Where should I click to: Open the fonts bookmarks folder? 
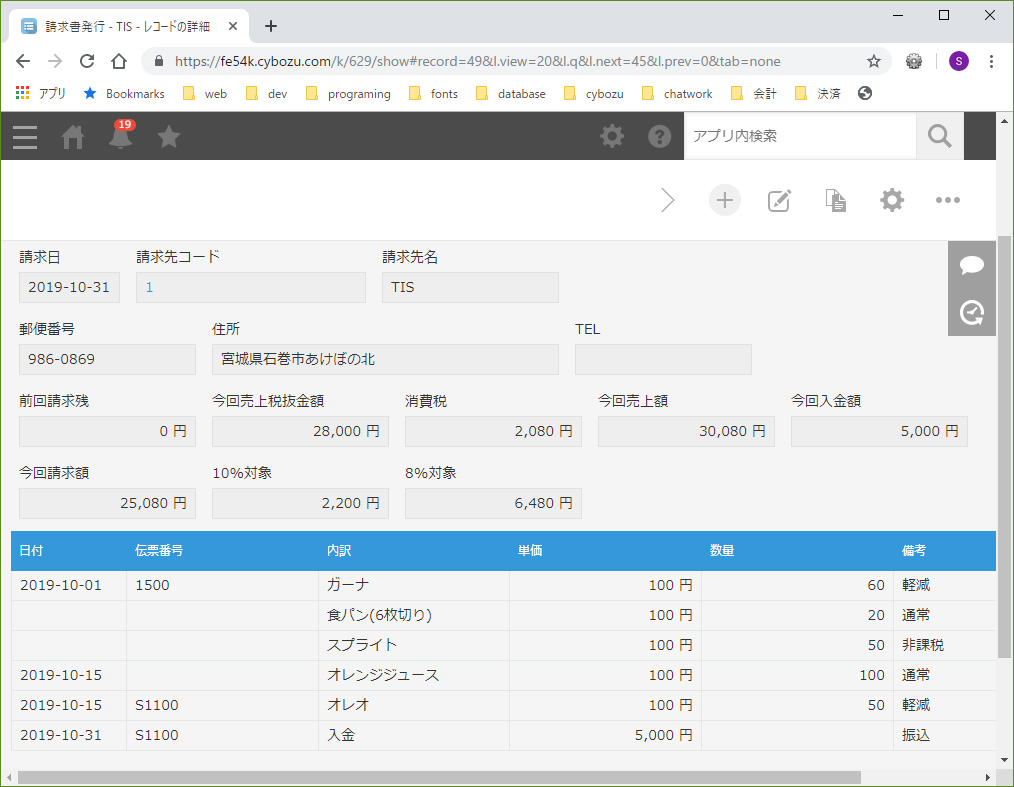(x=433, y=94)
